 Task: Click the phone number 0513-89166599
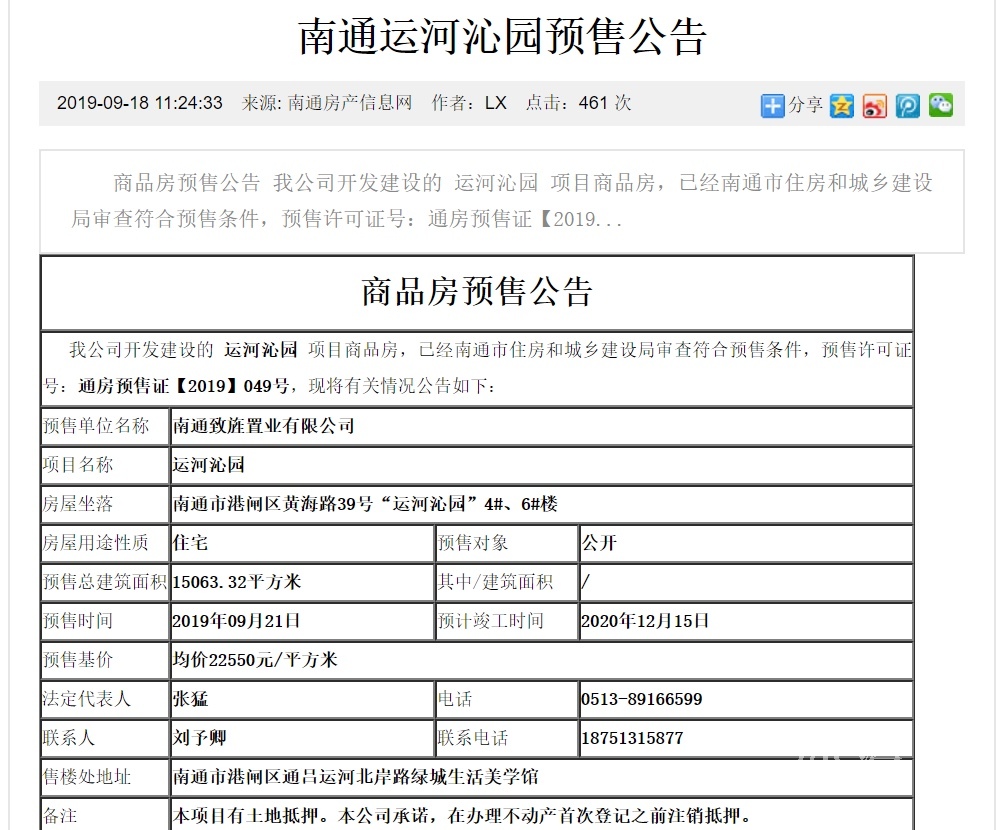tap(641, 699)
